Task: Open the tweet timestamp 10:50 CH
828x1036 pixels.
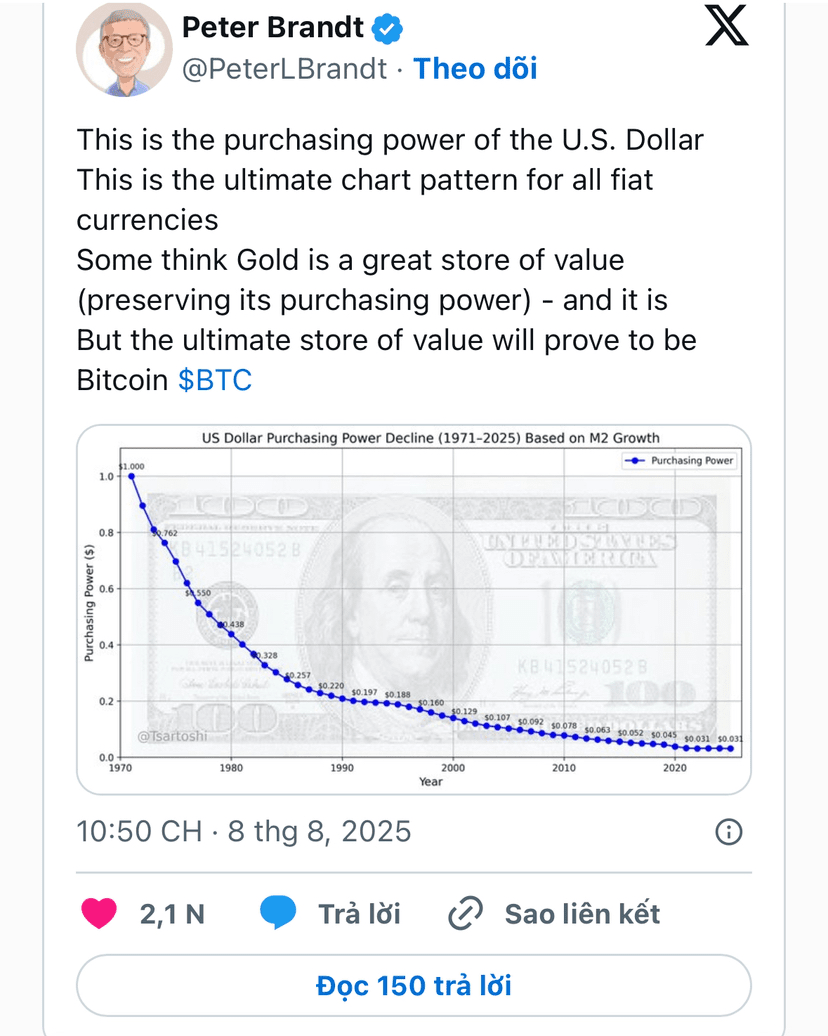Action: (x=139, y=831)
